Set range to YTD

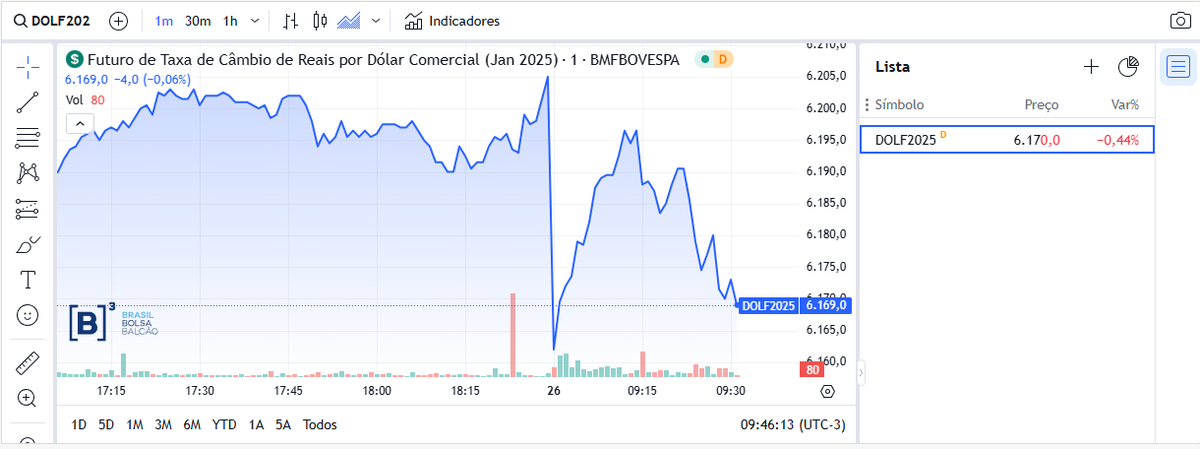pyautogui.click(x=225, y=425)
